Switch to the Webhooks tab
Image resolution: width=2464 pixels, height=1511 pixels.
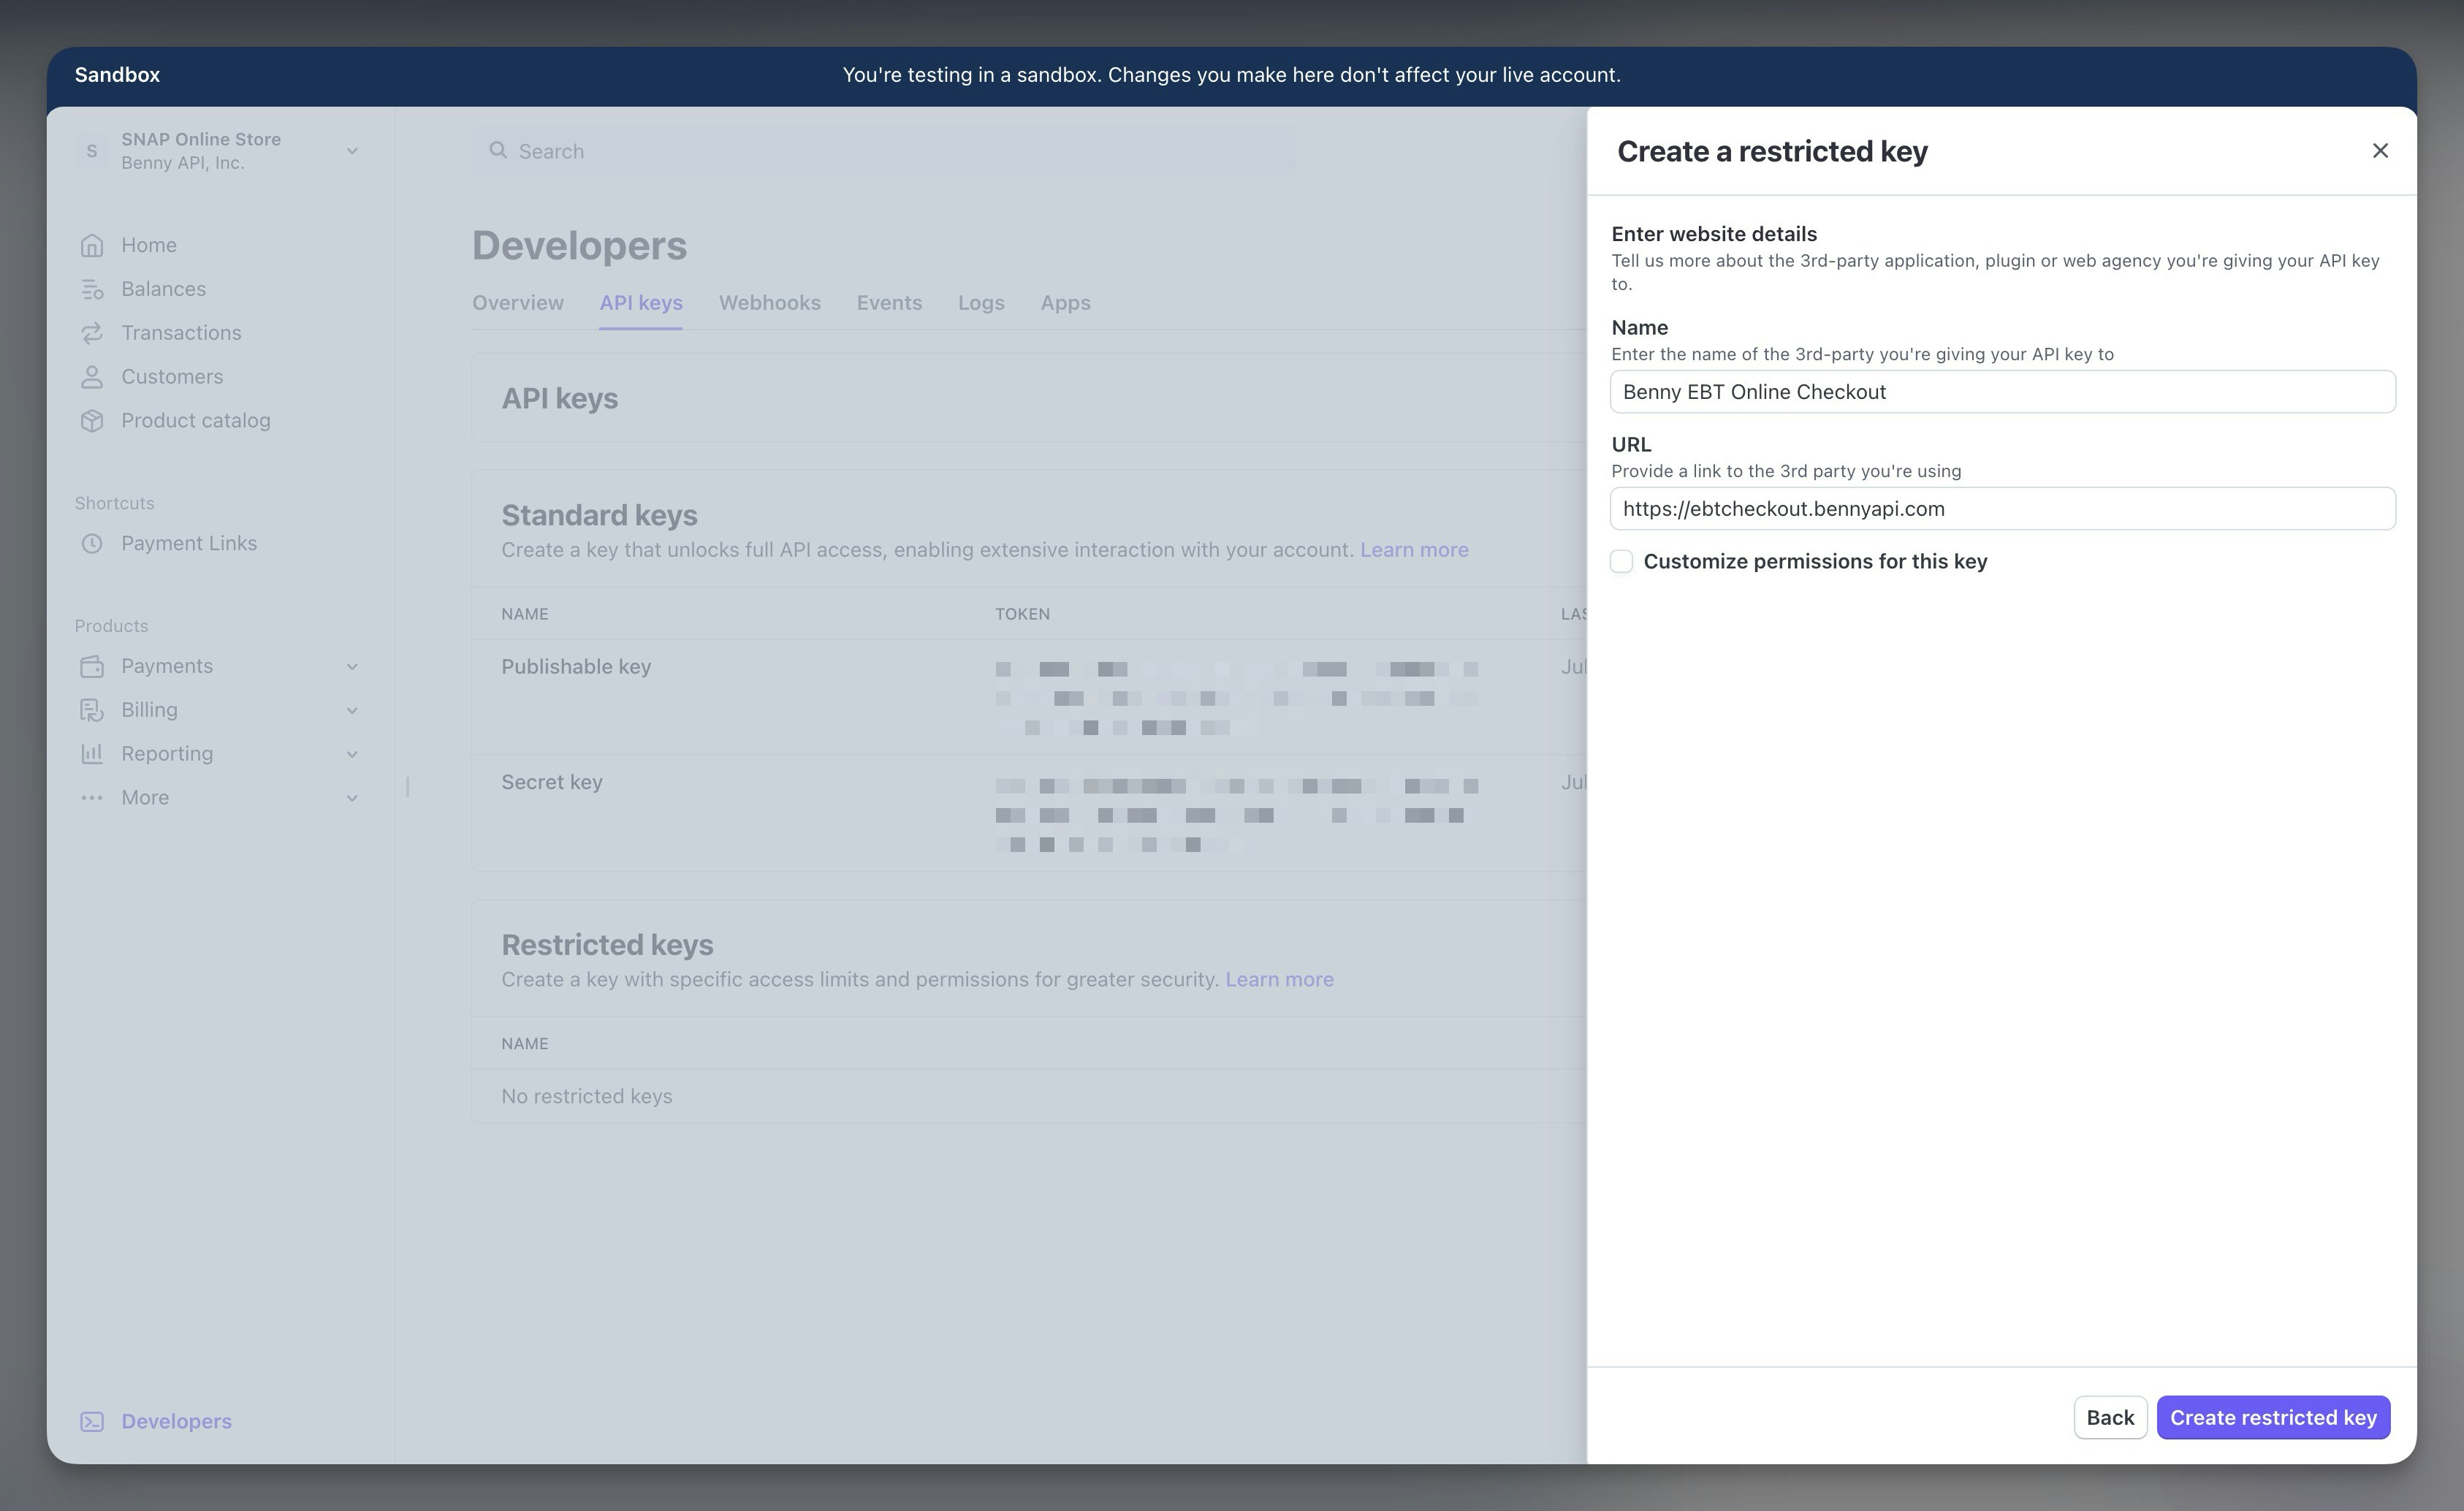[769, 303]
